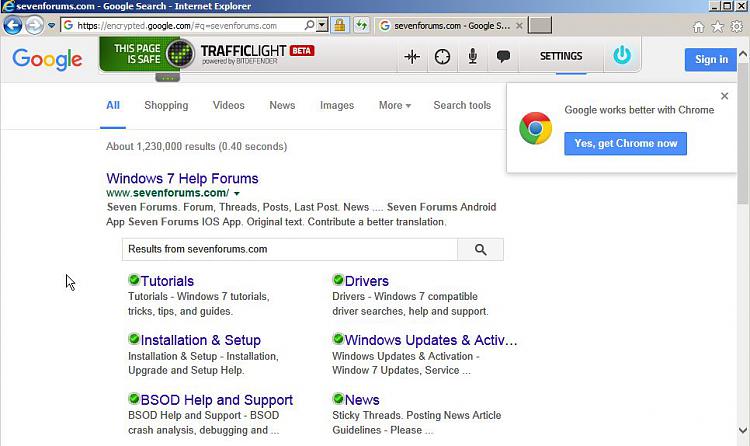Screen dimensions: 750x446
Task: Click the TrafficLight crosshair target icon
Action: click(442, 56)
